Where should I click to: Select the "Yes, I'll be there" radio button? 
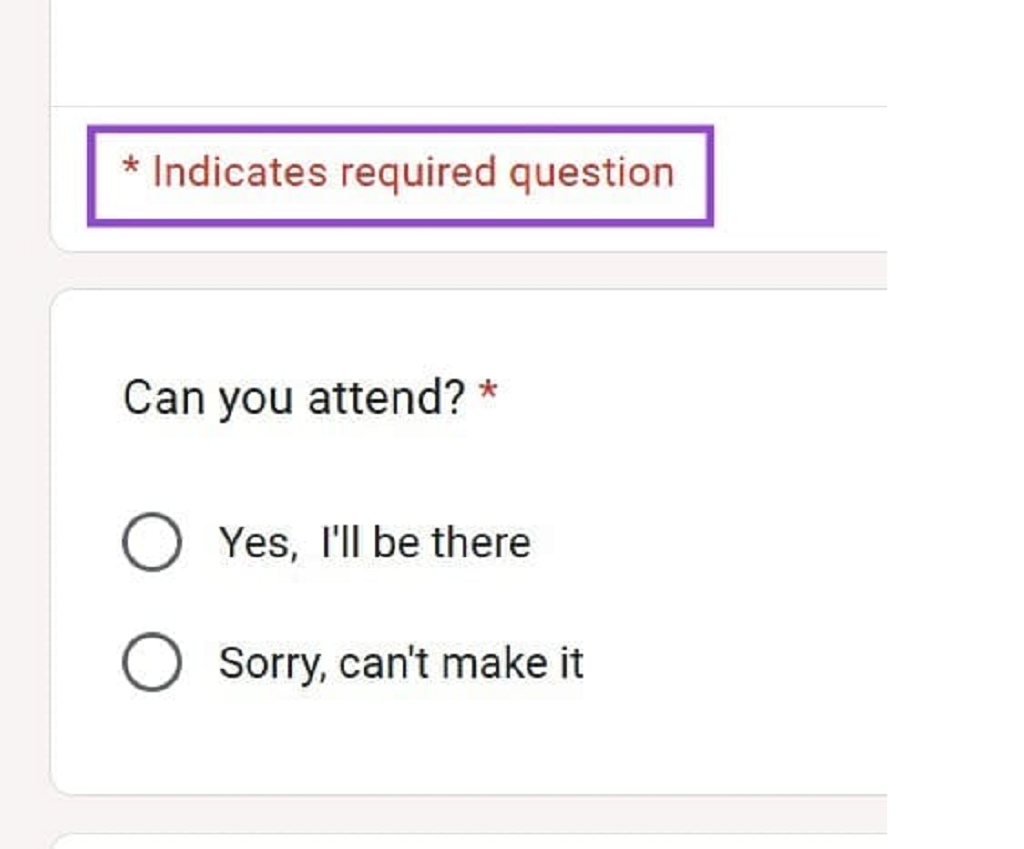[152, 543]
